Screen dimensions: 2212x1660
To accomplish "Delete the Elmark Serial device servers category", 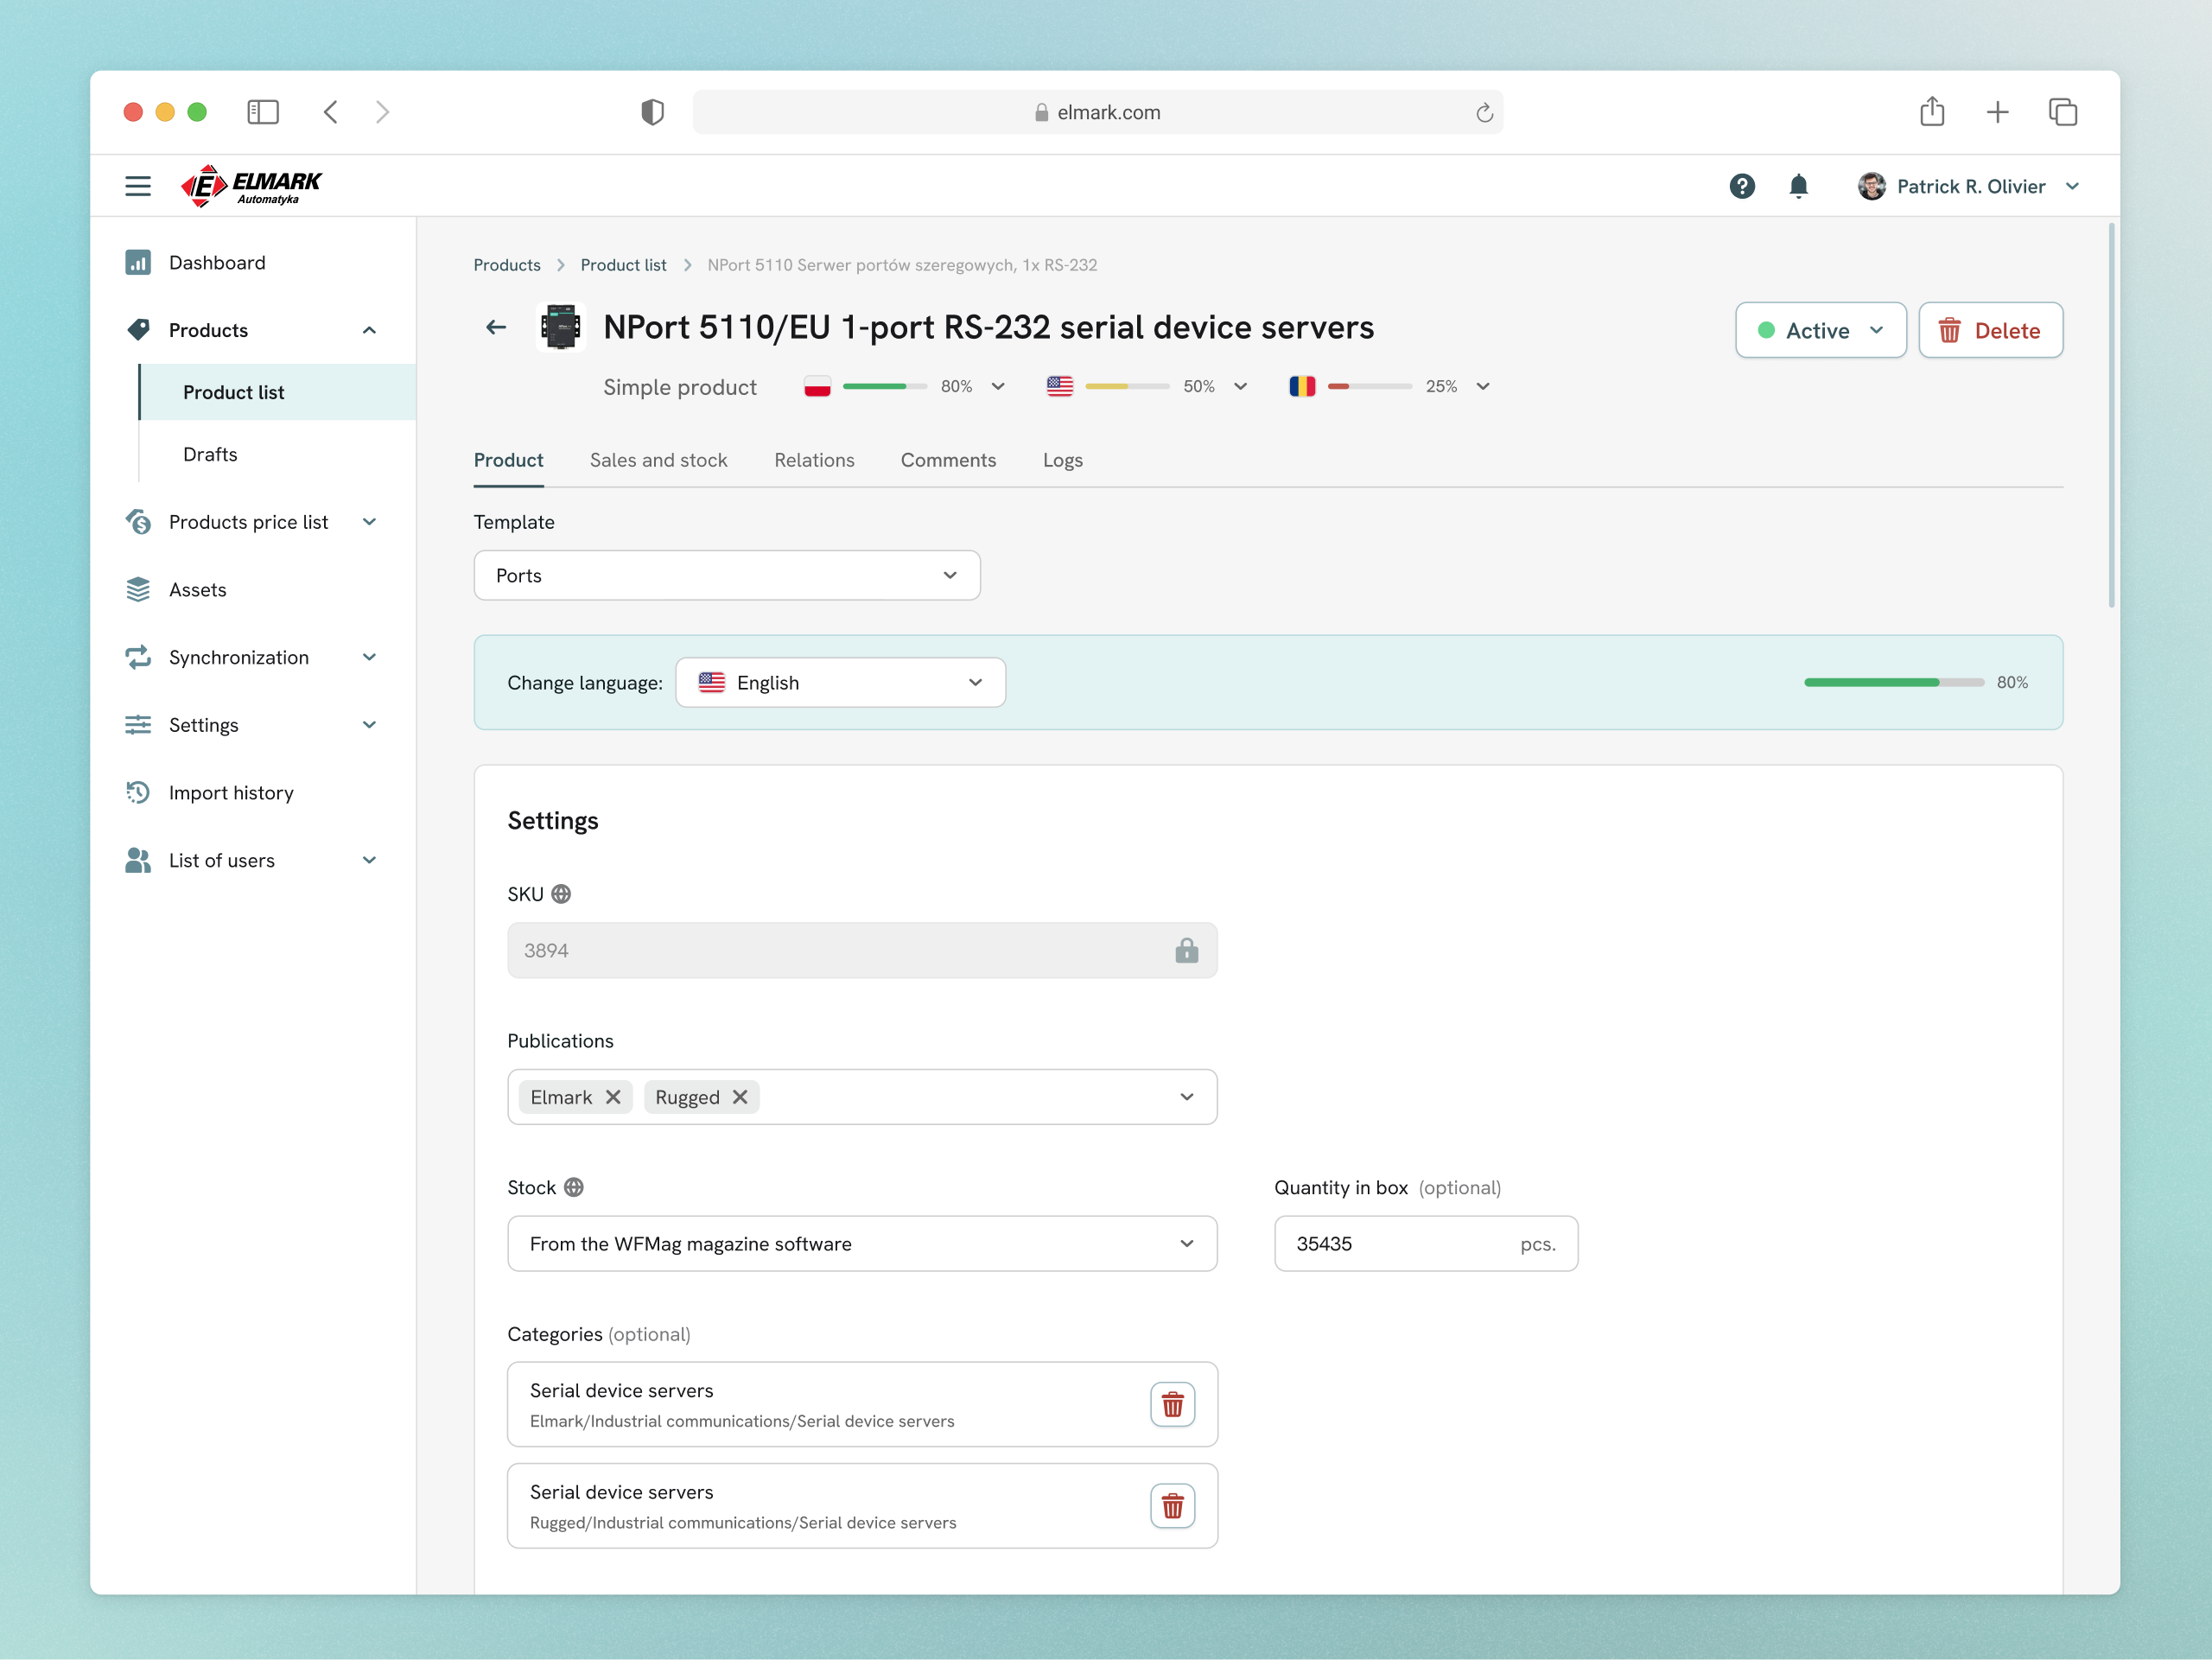I will [1172, 1404].
